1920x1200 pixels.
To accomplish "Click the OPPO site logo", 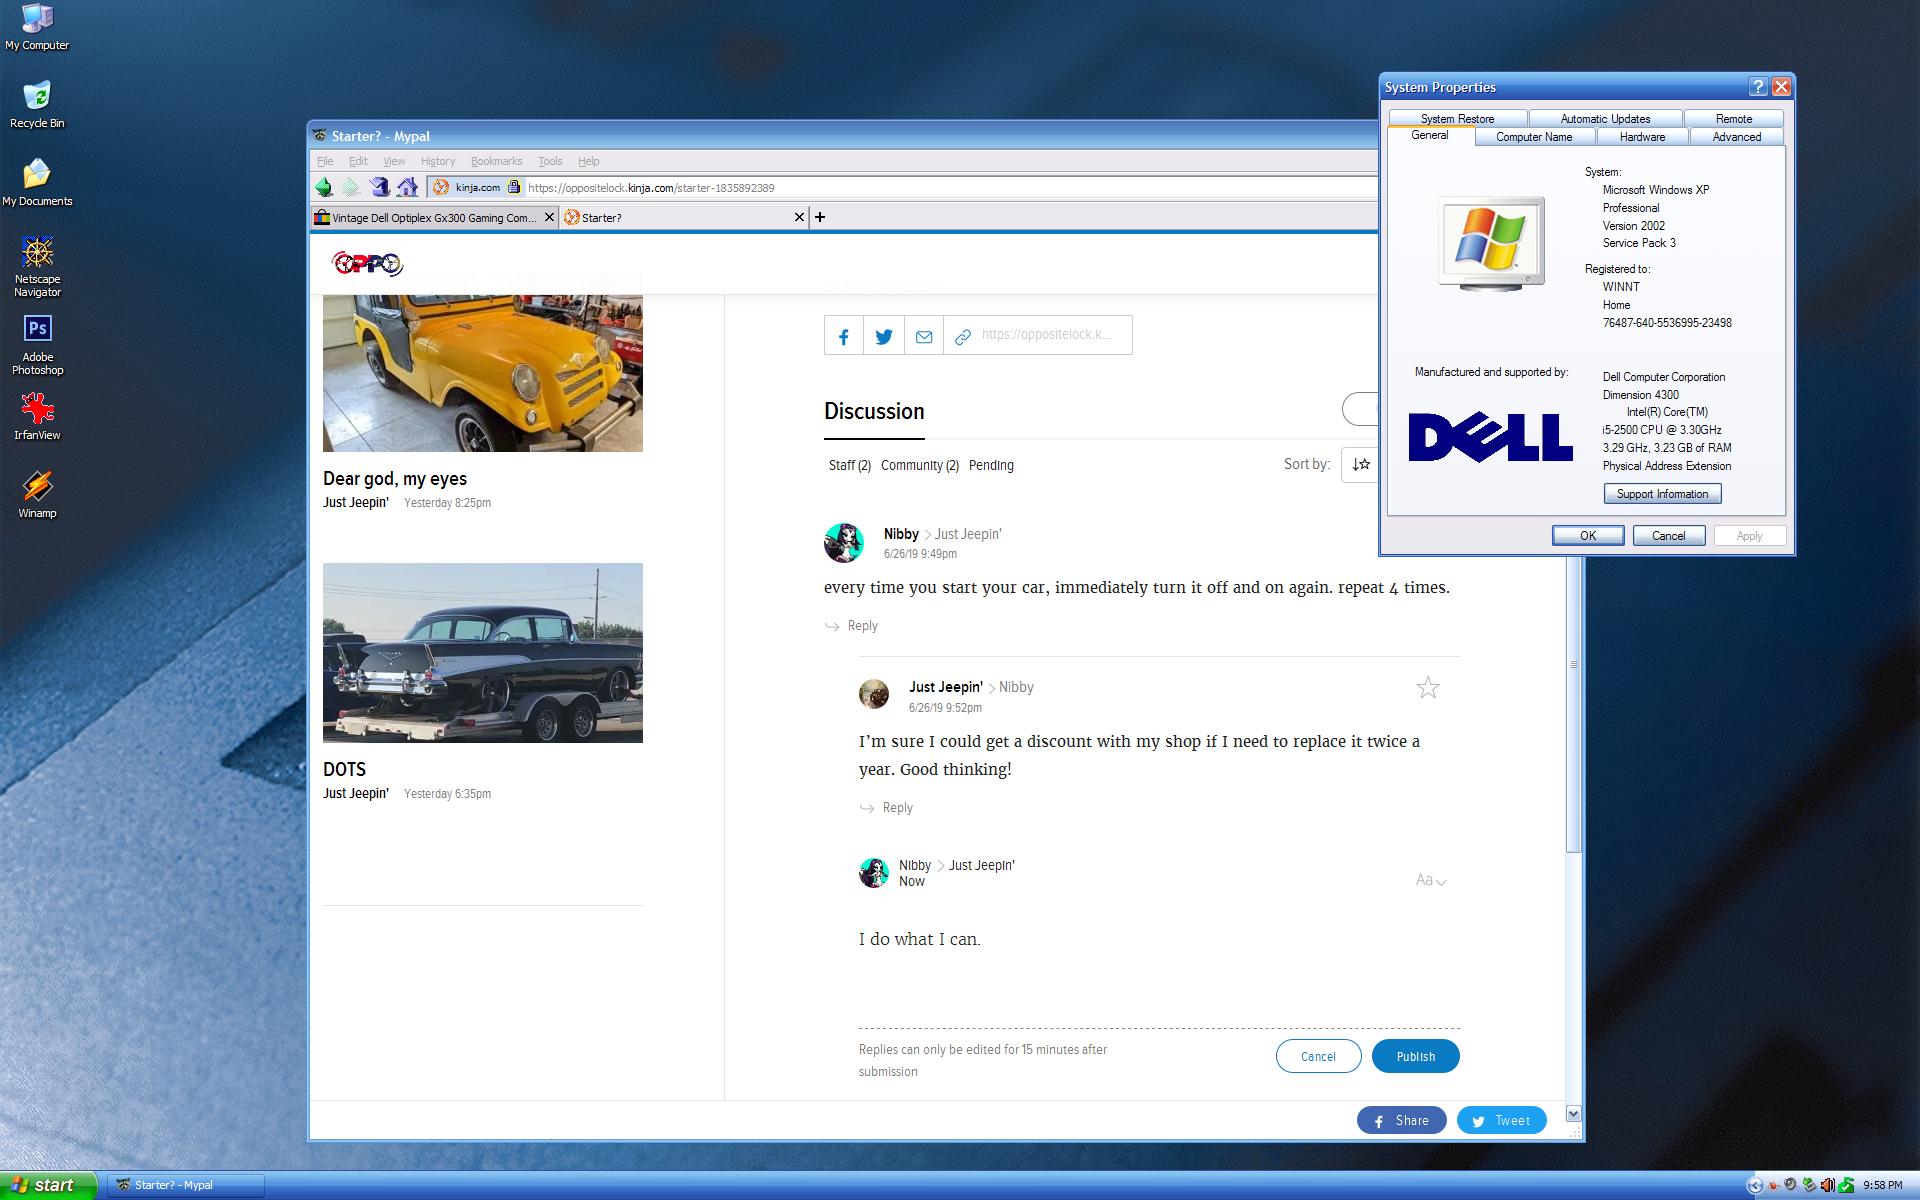I will coord(368,263).
